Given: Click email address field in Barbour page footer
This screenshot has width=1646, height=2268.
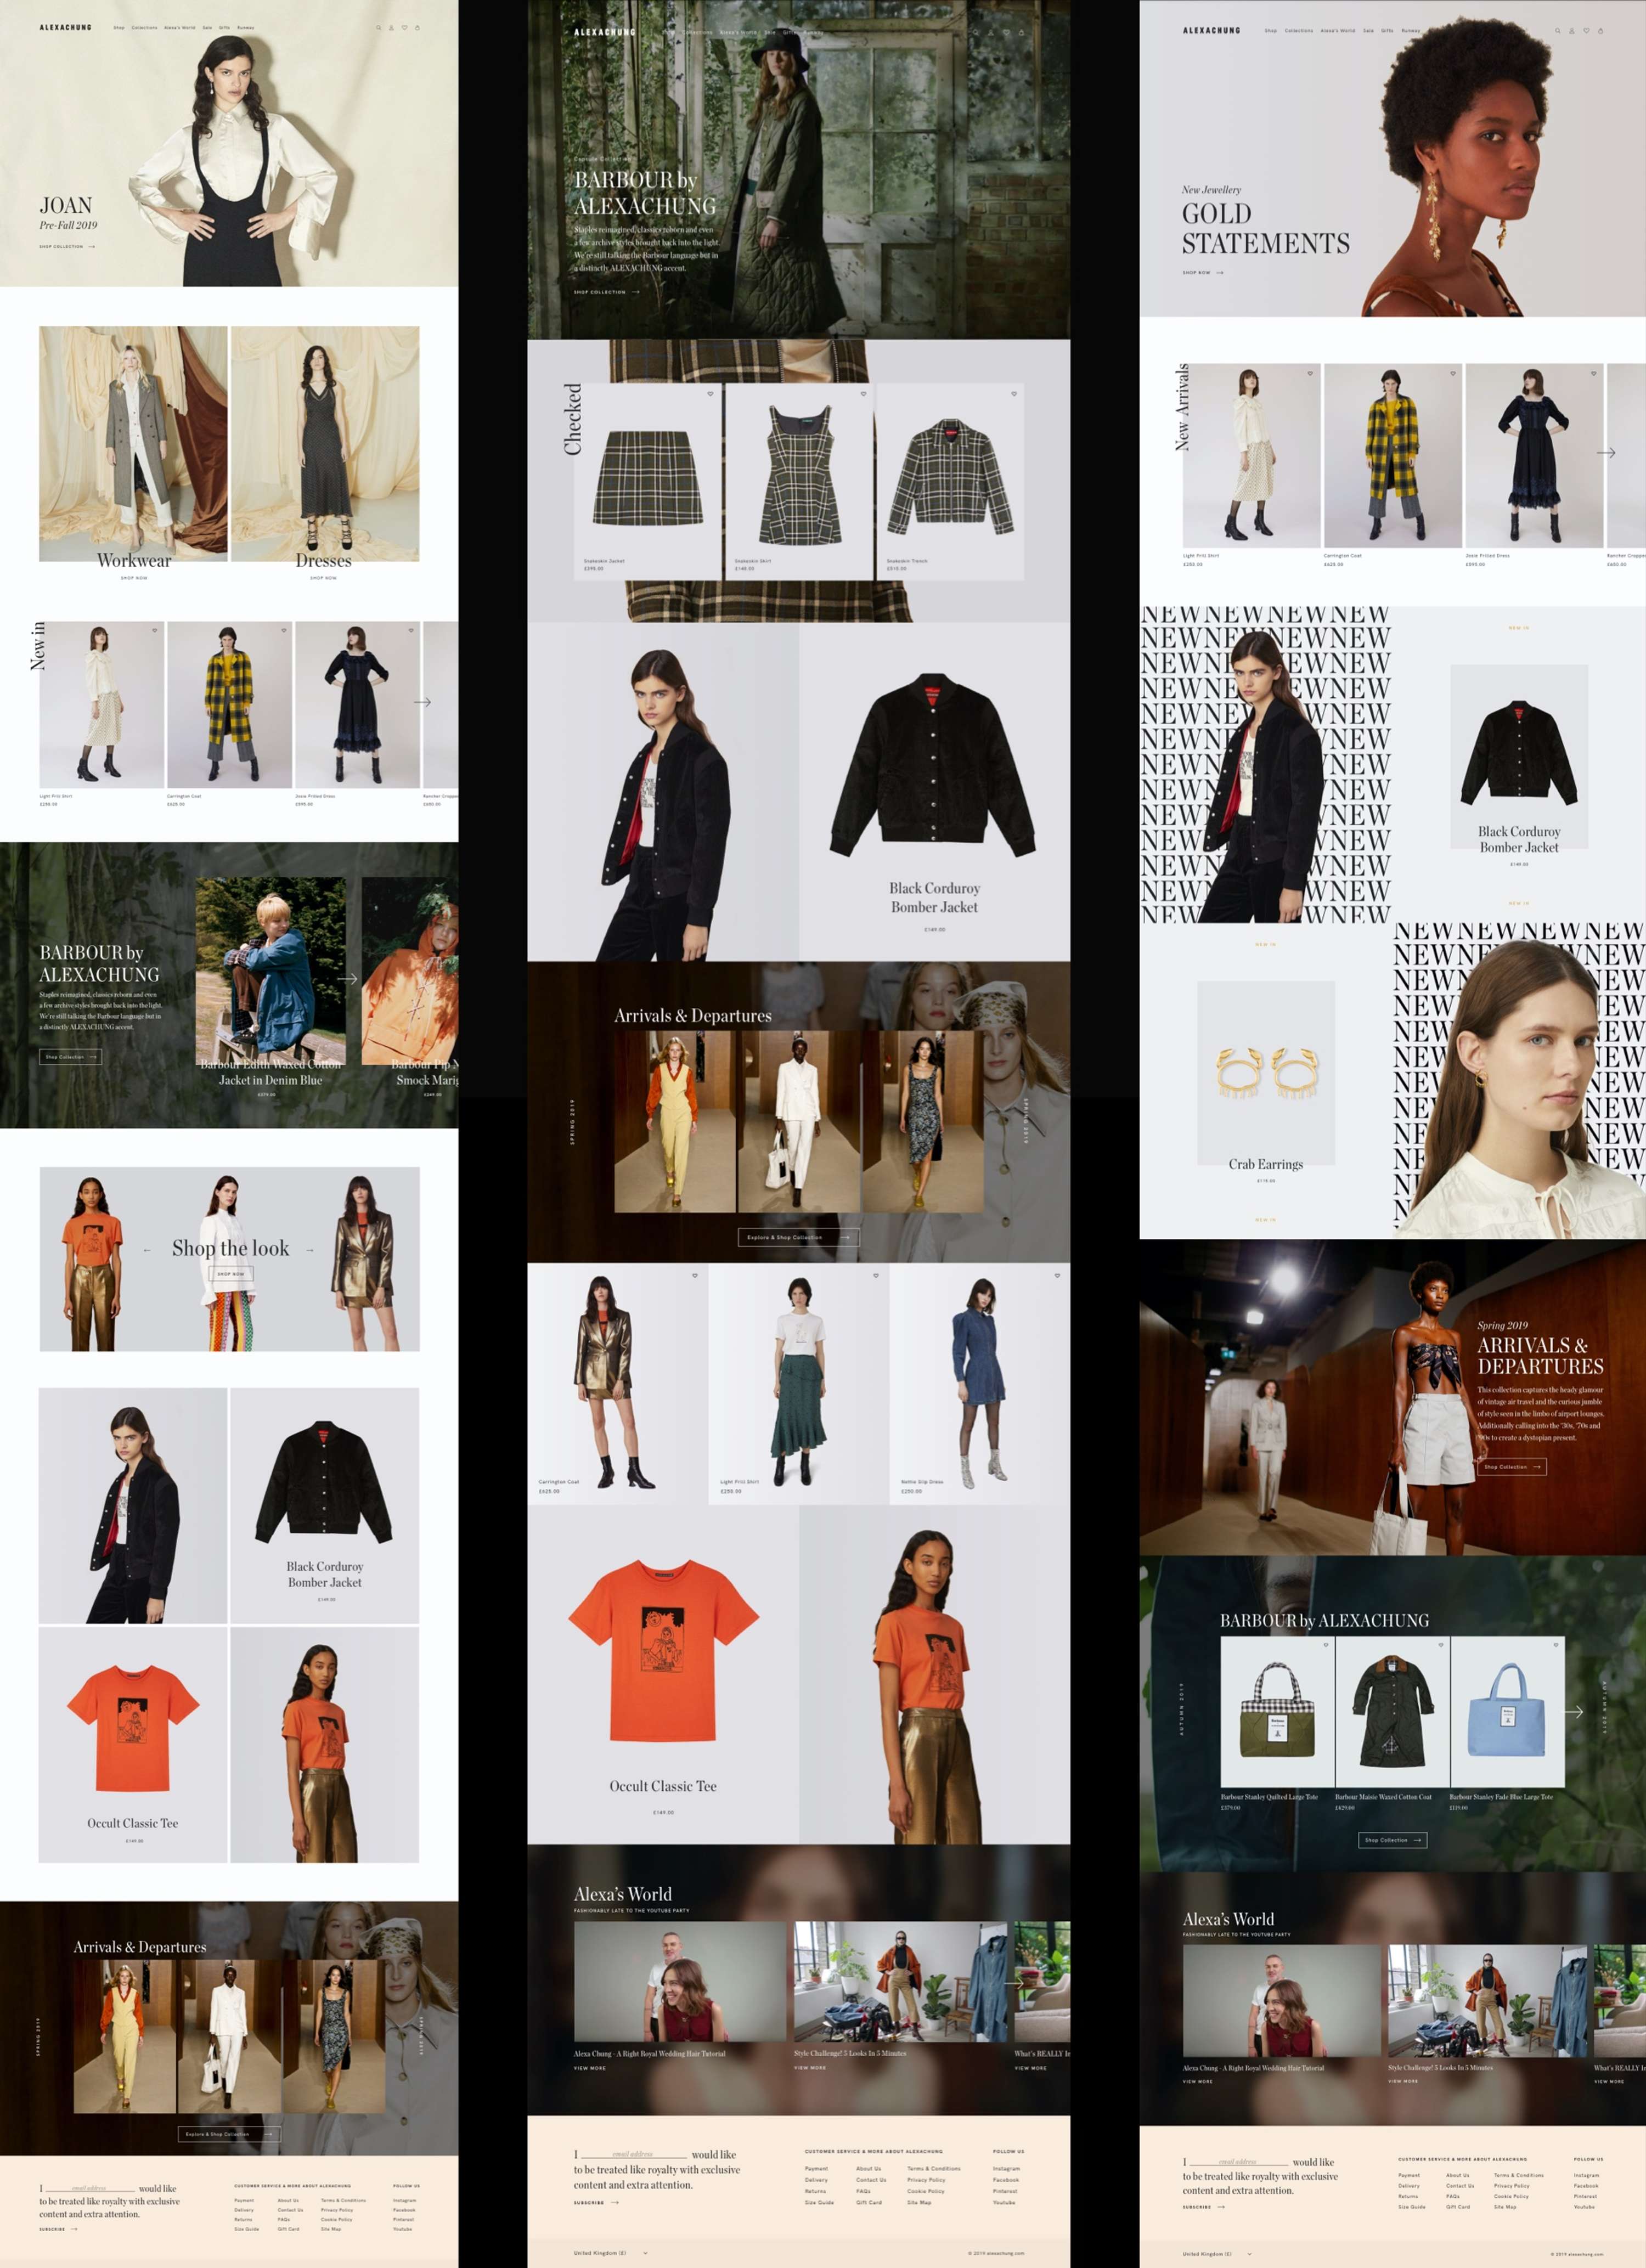Looking at the screenshot, I should coord(634,2153).
